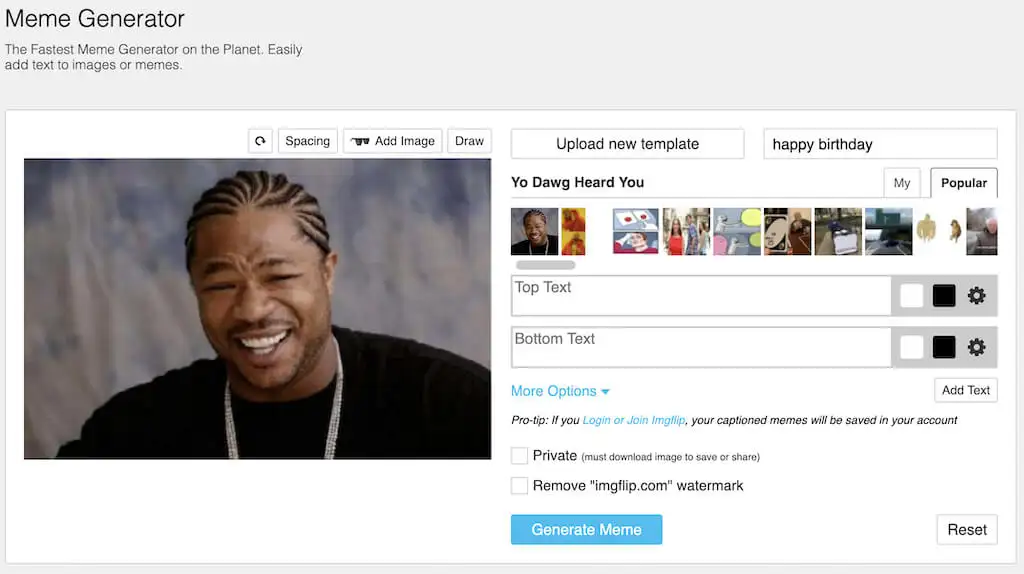The height and width of the screenshot is (574, 1024).
Task: Check Remove imgflip.com watermark option
Action: click(x=519, y=486)
